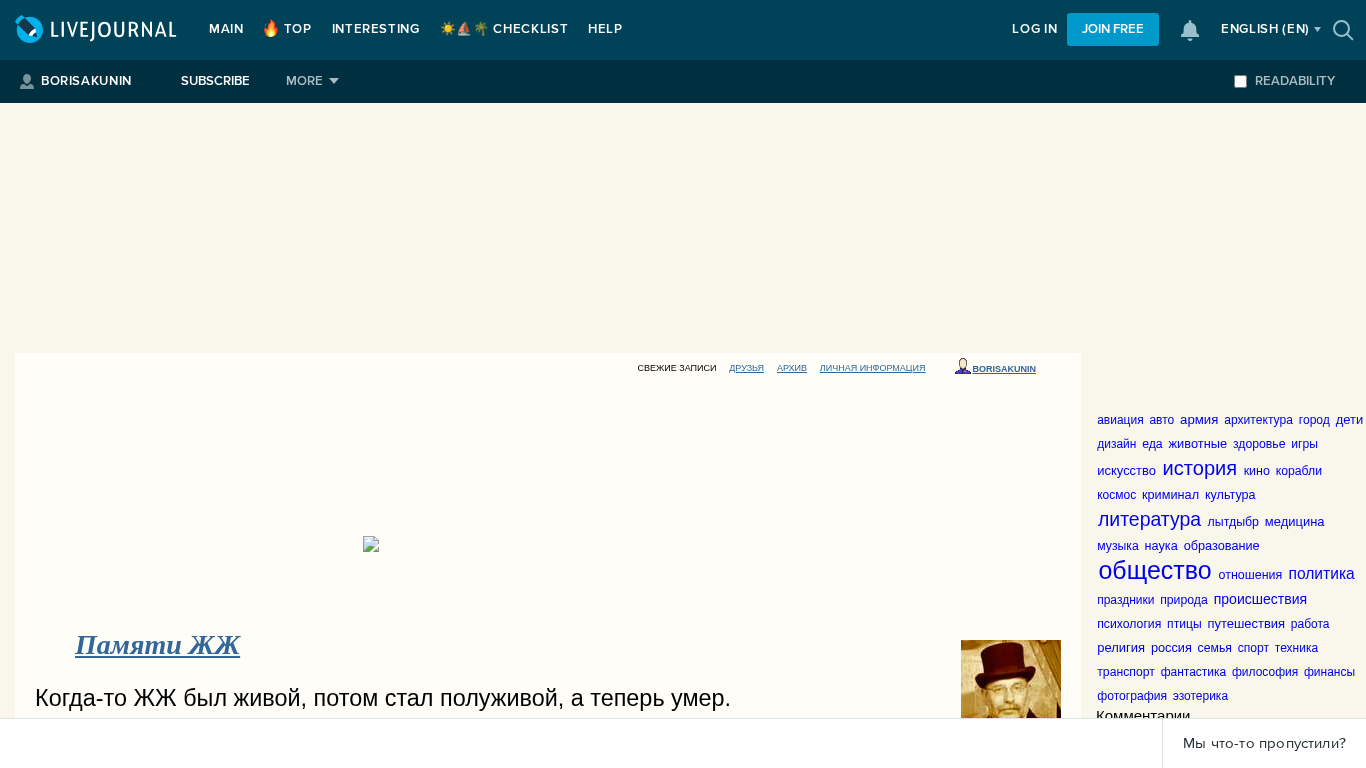1366x768 pixels.
Task: Open the Друзья link
Action: pos(746,368)
